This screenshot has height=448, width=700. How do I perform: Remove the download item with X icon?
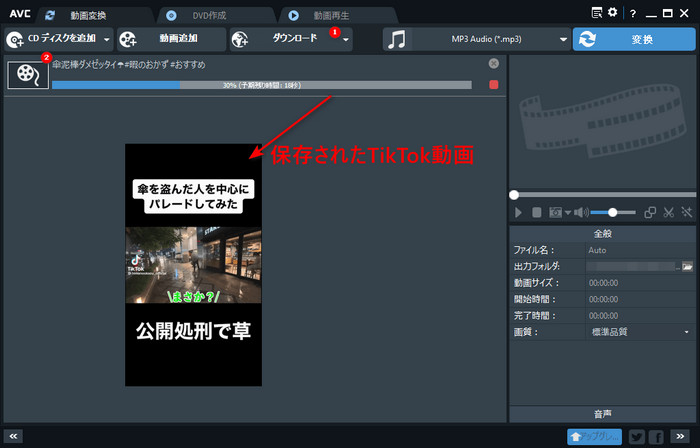pos(493,63)
